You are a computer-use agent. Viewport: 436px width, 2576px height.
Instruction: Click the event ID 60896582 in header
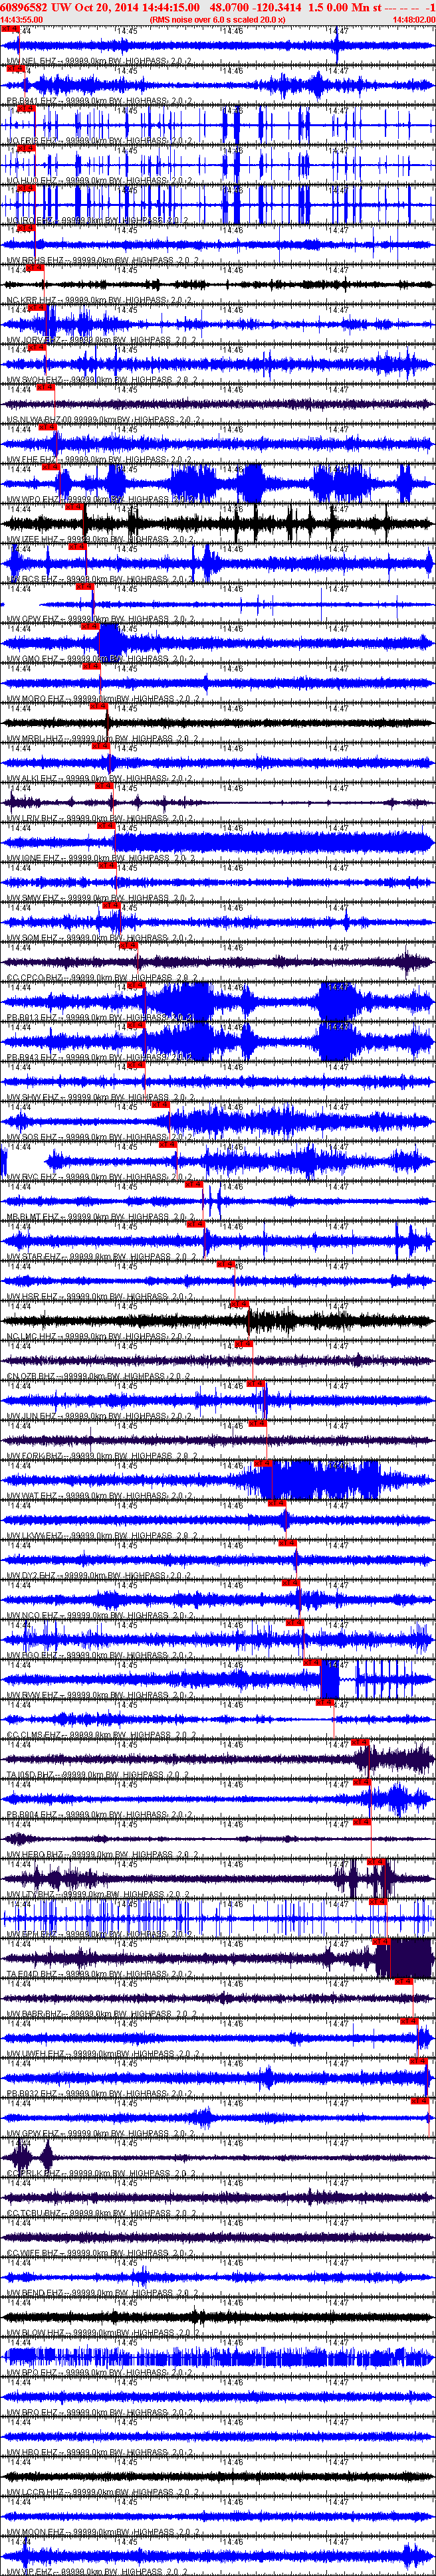pyautogui.click(x=24, y=7)
